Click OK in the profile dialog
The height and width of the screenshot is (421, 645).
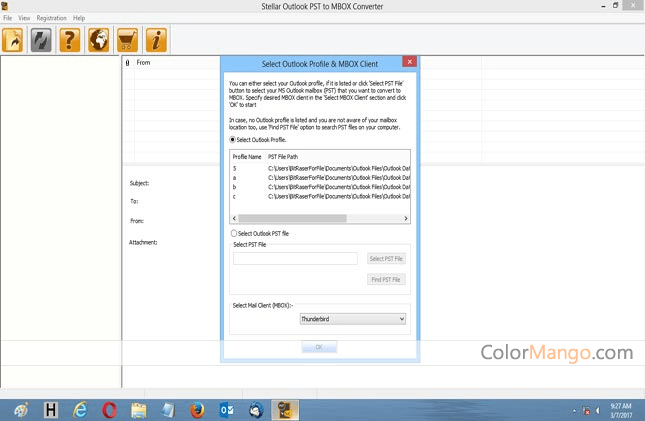point(319,347)
